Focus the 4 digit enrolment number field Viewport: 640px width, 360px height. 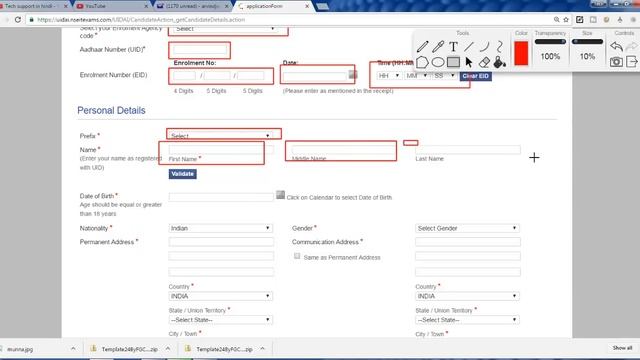(184, 76)
